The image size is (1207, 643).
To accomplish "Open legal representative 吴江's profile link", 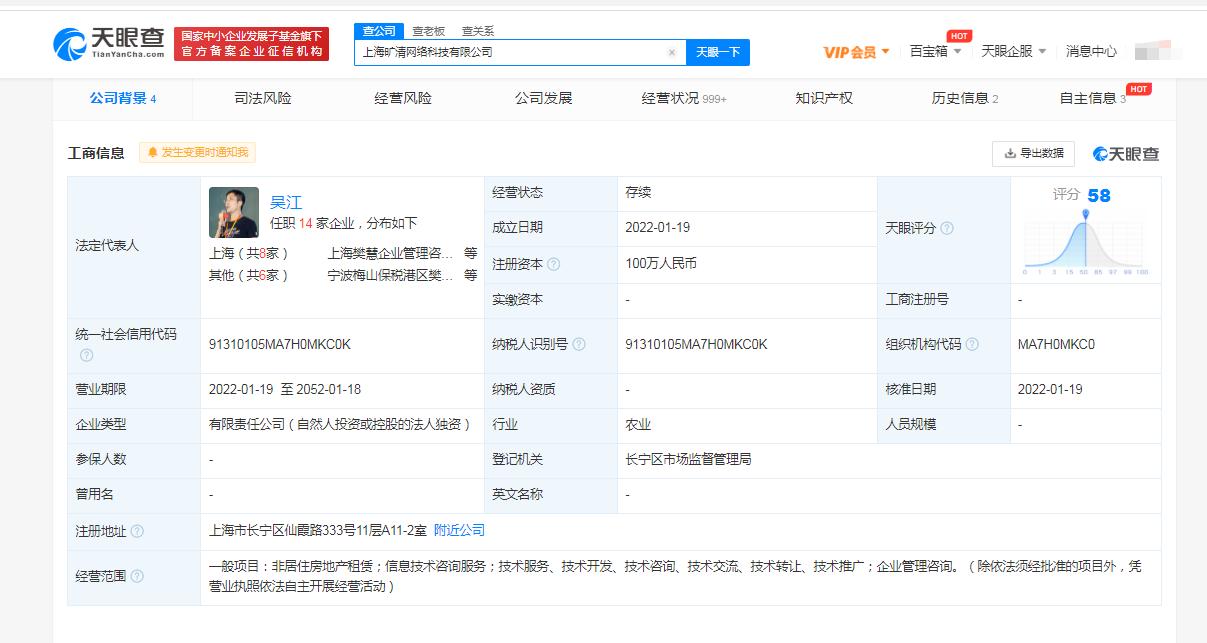I will coord(286,202).
